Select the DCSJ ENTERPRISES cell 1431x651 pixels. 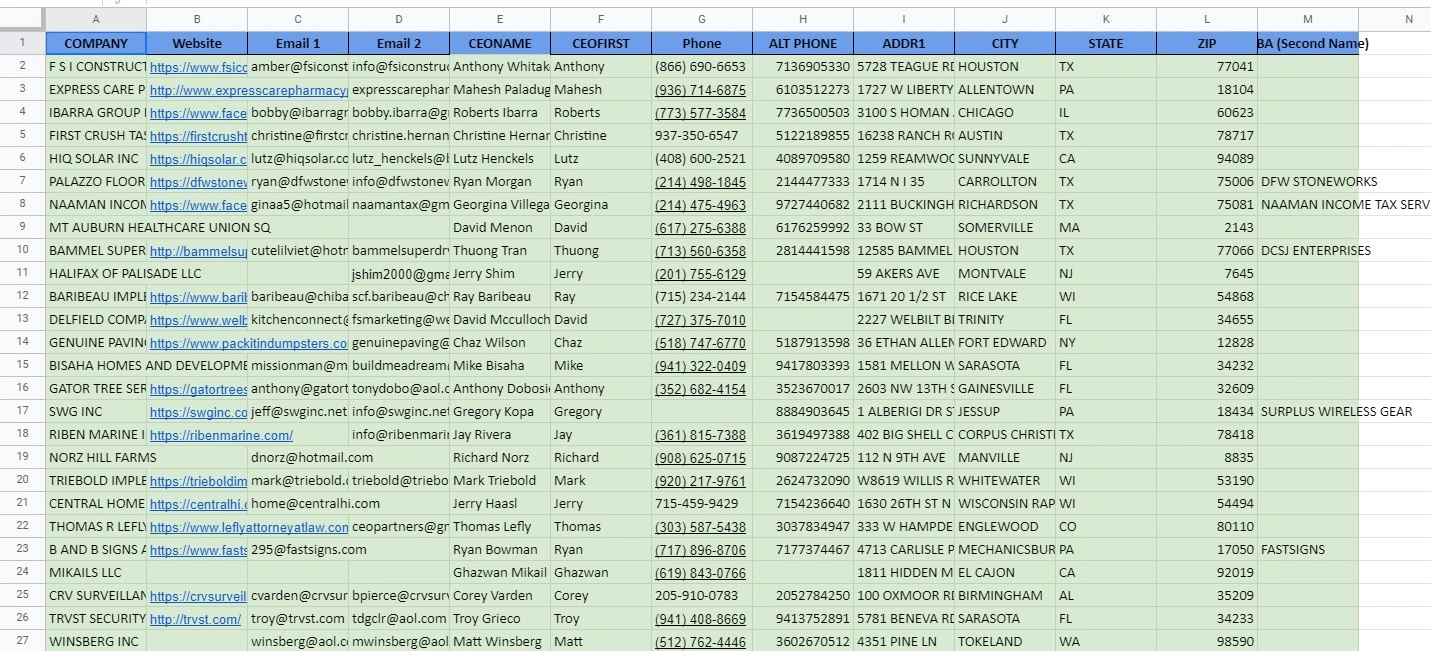point(1308,251)
